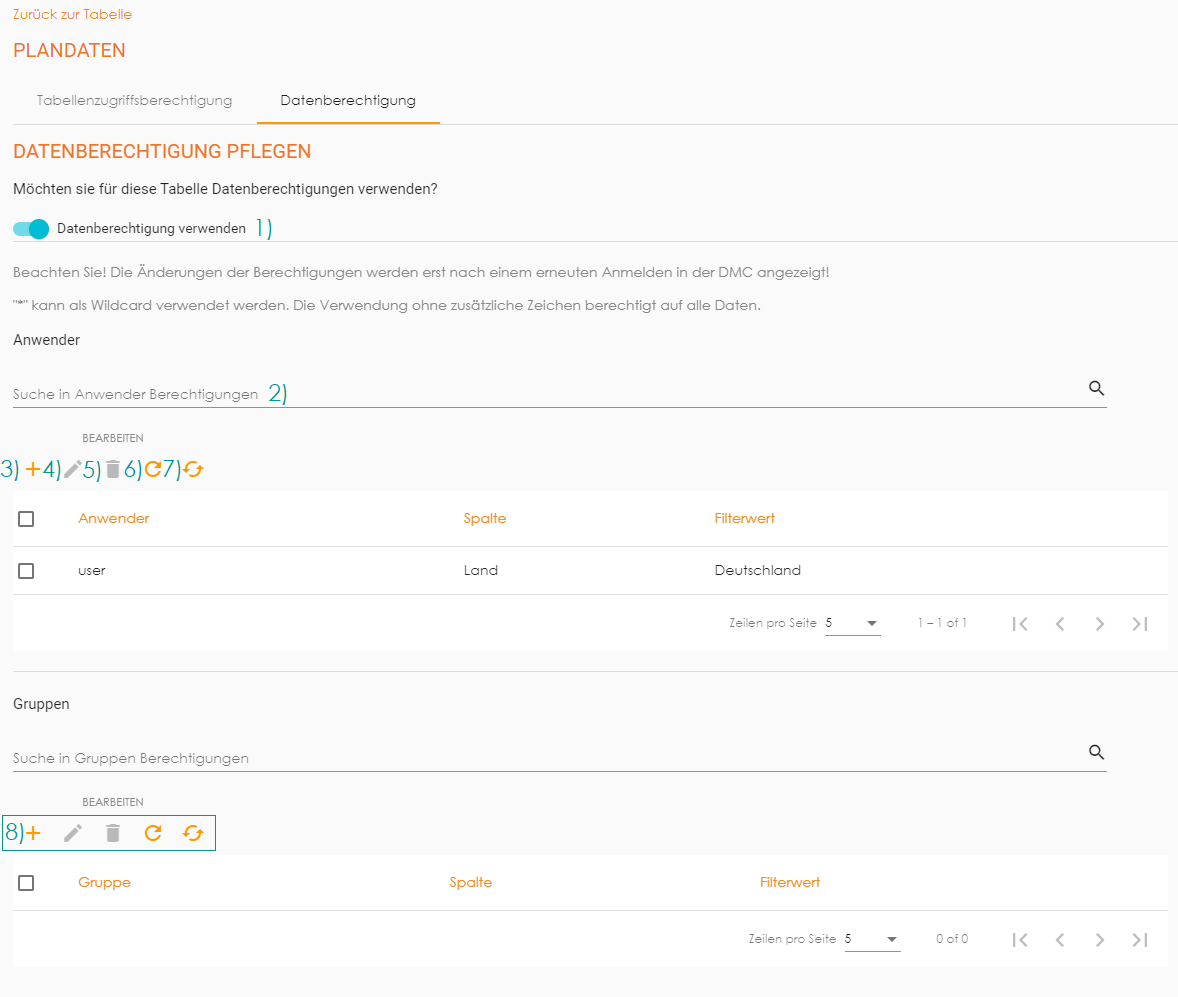Screen dimensions: 1178x997
Task: Switch to the Tabellenzugriffsberechtigung tab
Action: tap(134, 101)
